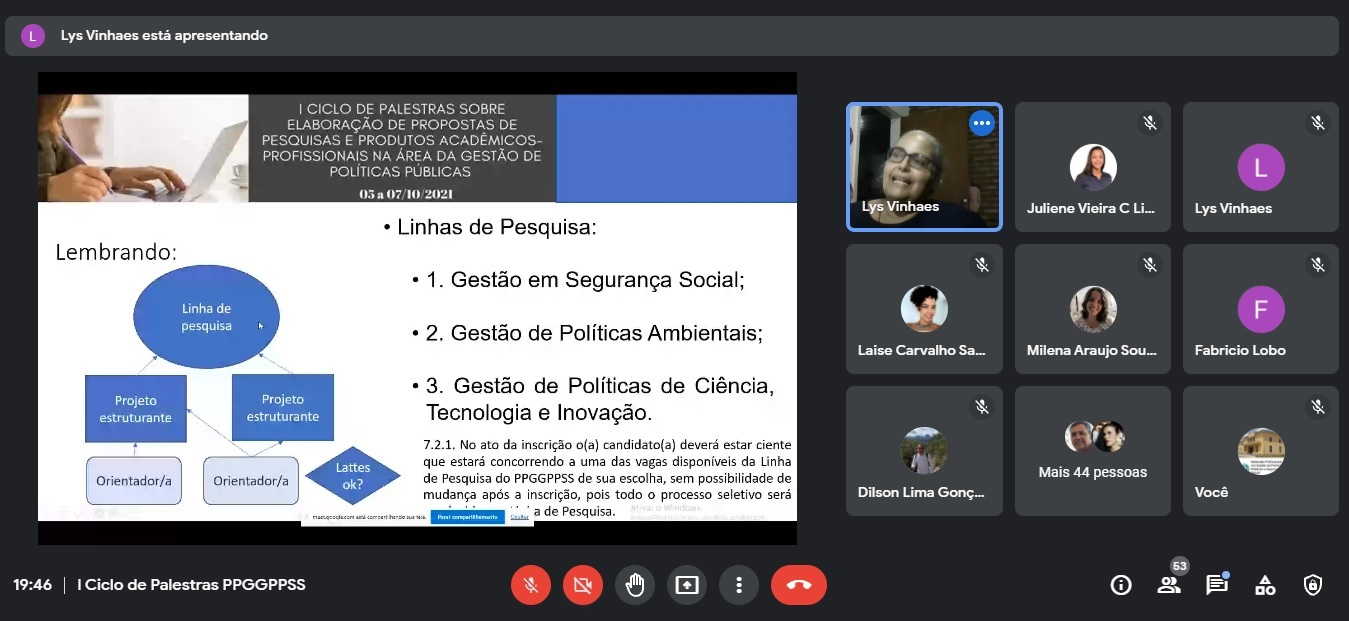
Task: Raise your hand in the meeting
Action: 635,585
